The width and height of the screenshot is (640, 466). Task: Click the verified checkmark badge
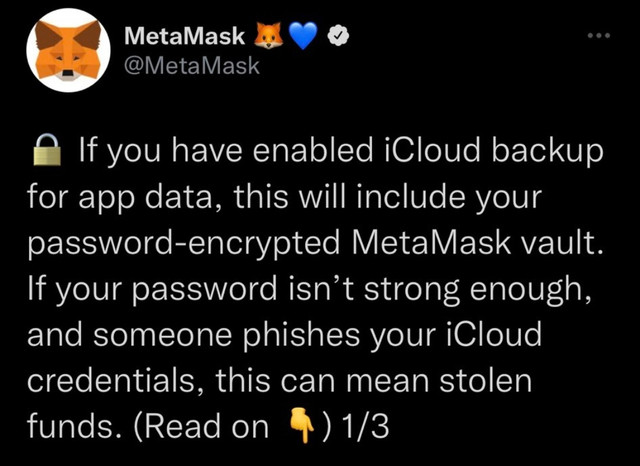338,36
